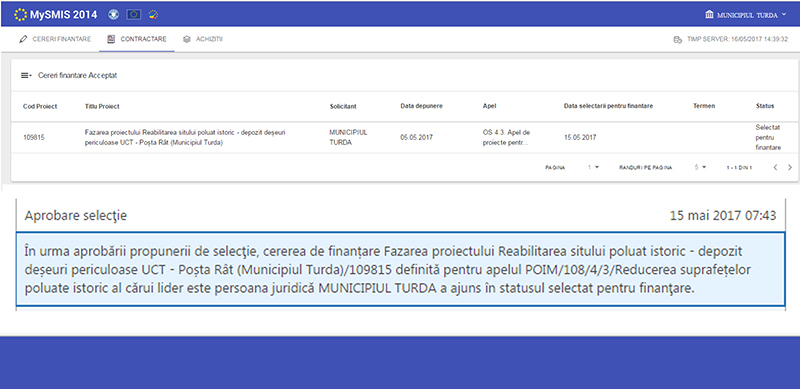This screenshot has width=800, height=389.
Task: Click the MUNICIPIUL TURDA solicitant cell
Action: tap(348, 137)
